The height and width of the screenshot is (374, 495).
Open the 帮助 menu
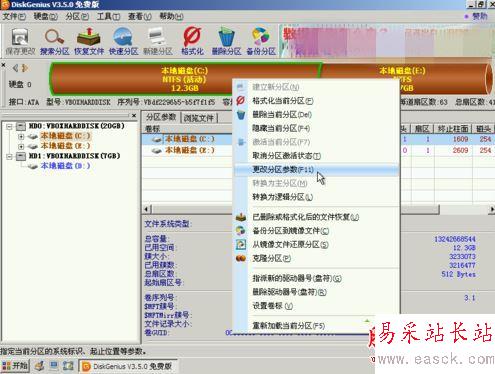(x=171, y=16)
